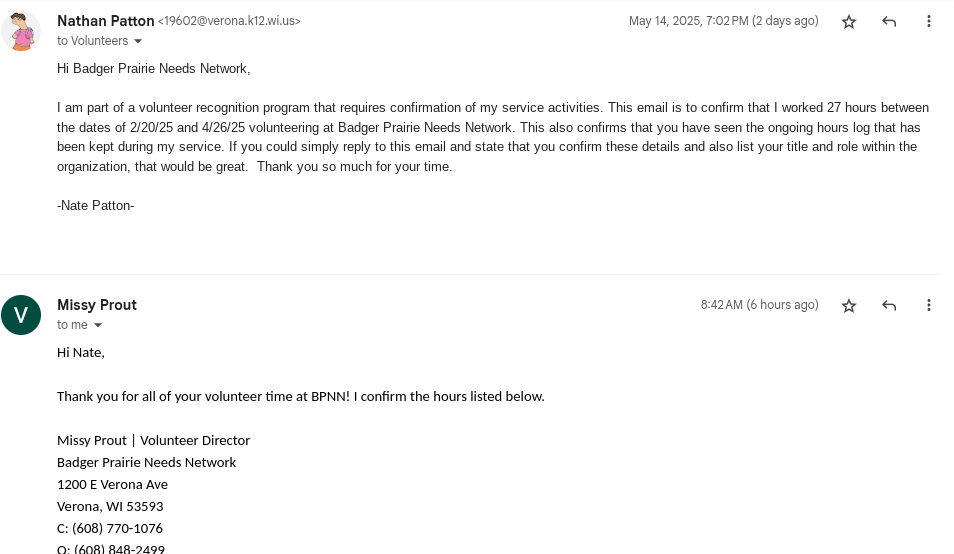Viewport: 954px width, 554px height.
Task: Click the sender name Nathan Patton
Action: click(x=106, y=21)
